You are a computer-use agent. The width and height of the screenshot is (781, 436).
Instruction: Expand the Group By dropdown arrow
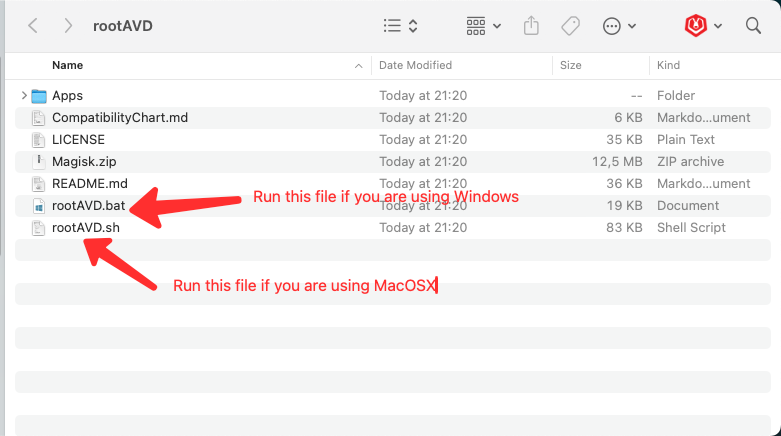pyautogui.click(x=497, y=26)
